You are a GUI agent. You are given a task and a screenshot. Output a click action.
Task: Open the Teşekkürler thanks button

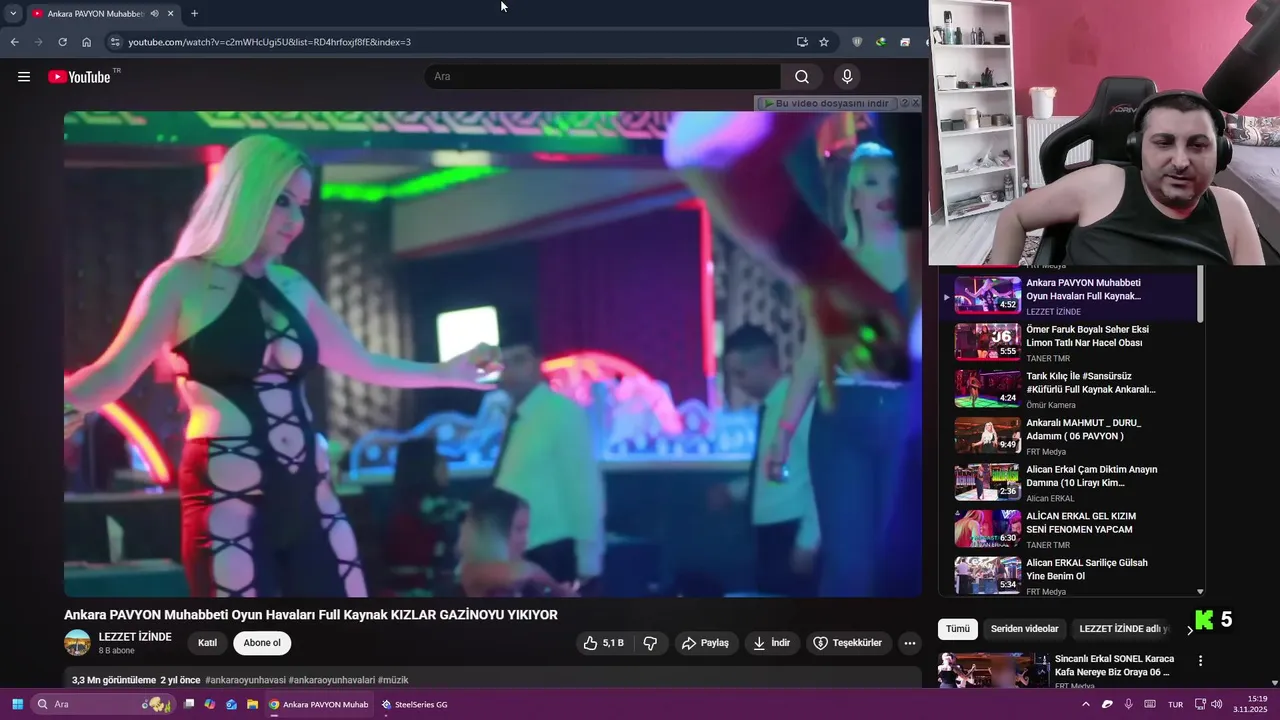848,643
